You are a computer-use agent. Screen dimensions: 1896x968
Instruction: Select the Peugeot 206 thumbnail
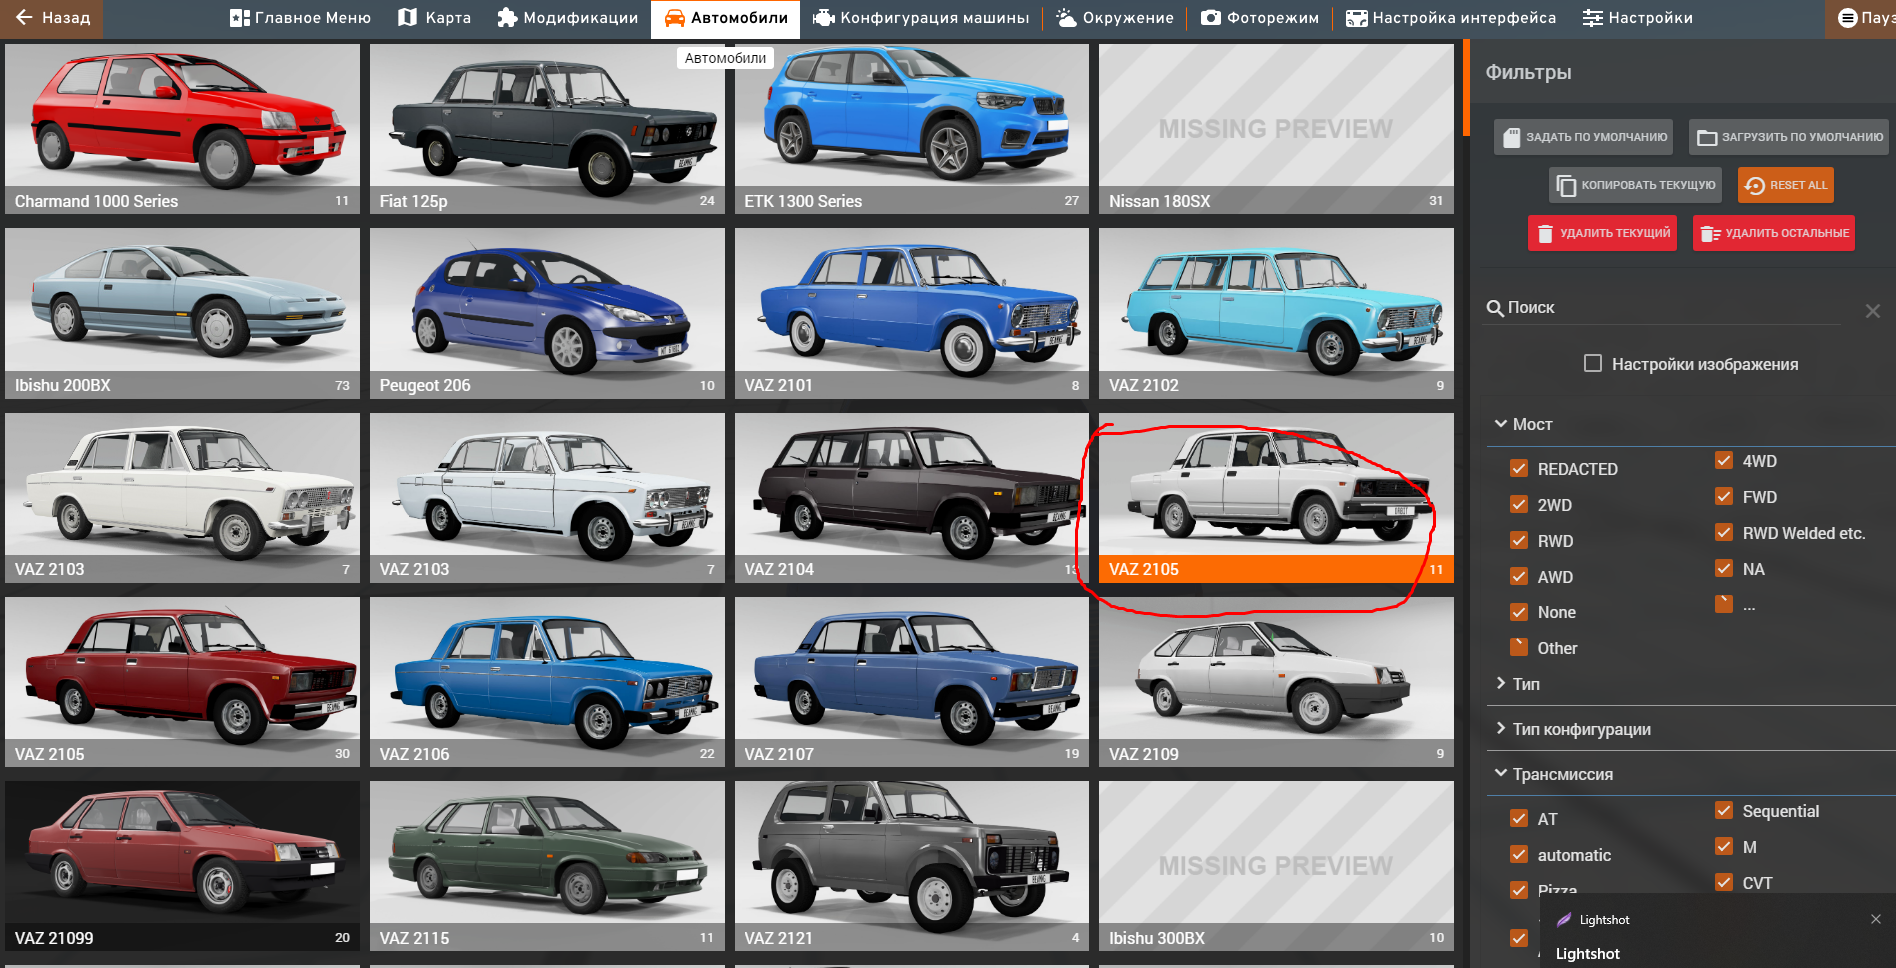coord(547,313)
